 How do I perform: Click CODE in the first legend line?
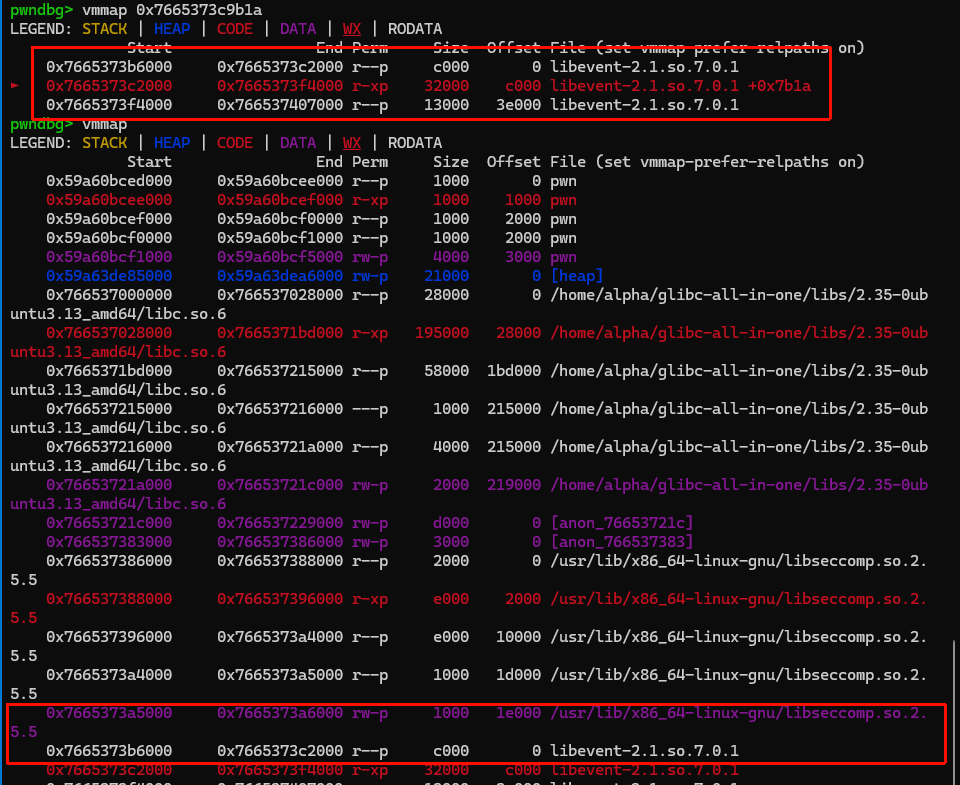click(234, 29)
